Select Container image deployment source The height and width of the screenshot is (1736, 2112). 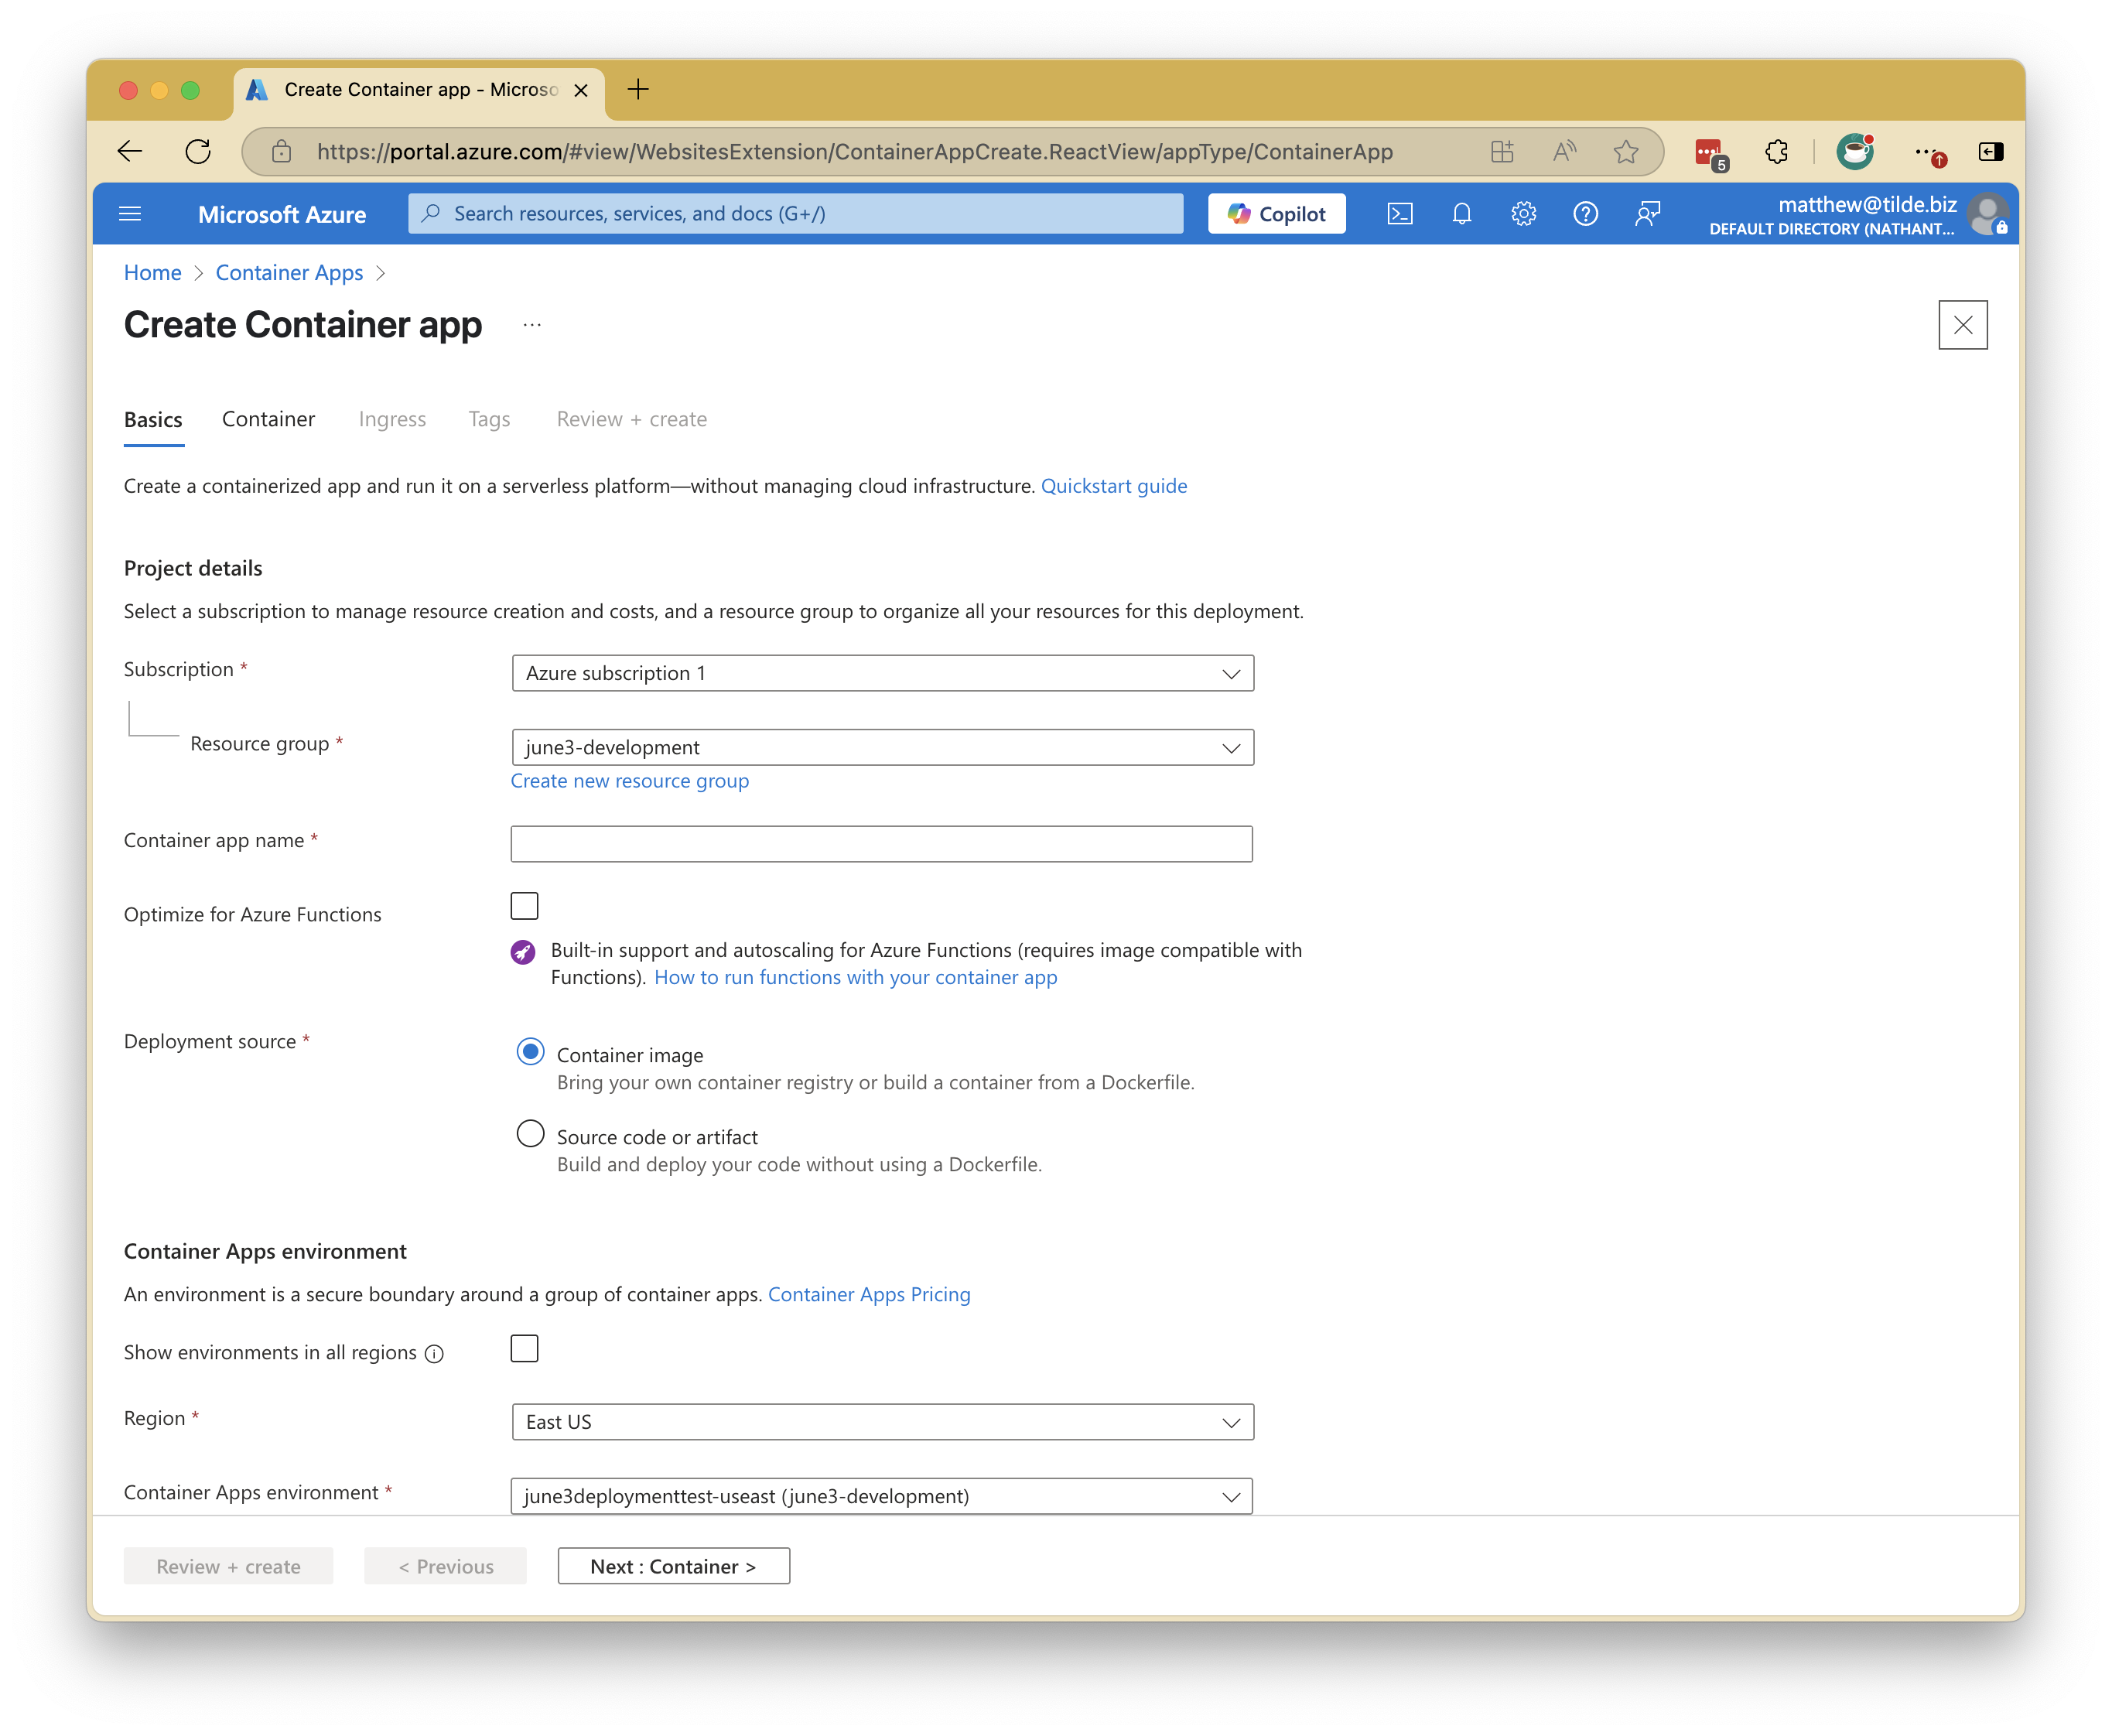click(x=530, y=1051)
